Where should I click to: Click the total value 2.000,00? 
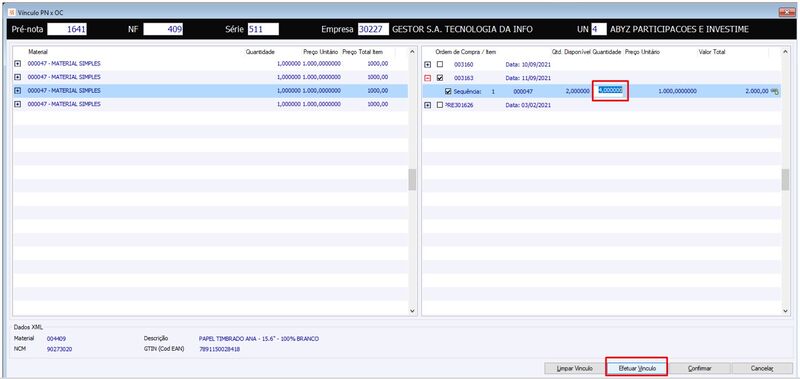[x=757, y=91]
